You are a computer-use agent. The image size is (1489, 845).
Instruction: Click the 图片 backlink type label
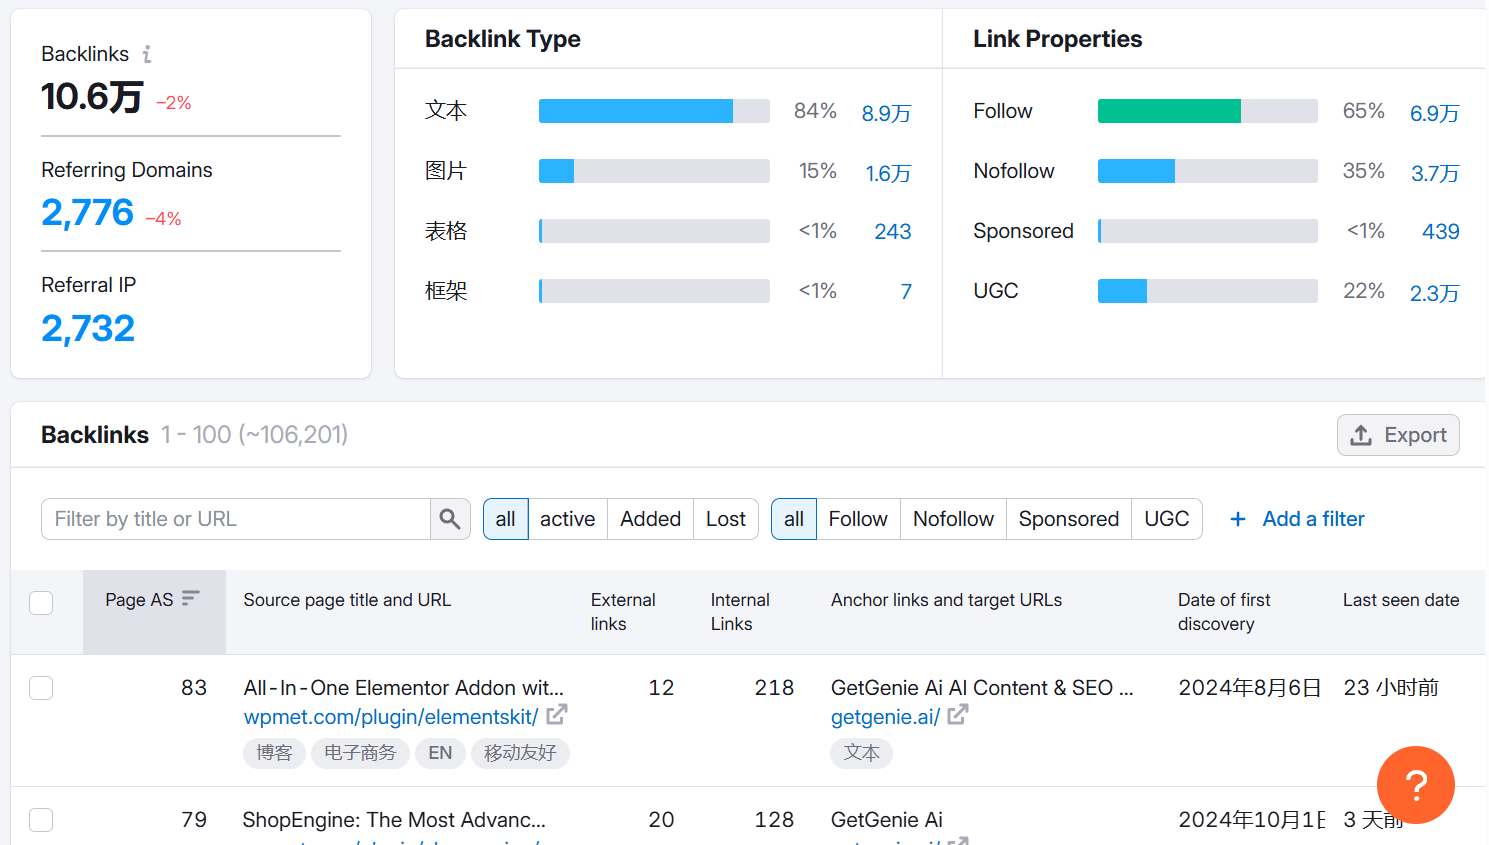pos(446,171)
